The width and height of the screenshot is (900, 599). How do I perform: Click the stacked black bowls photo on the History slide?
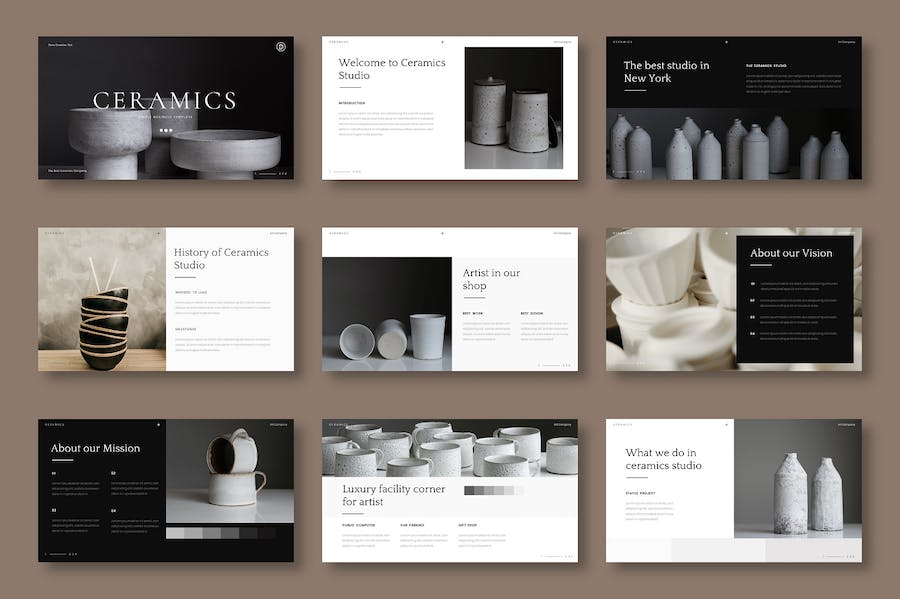[102, 299]
